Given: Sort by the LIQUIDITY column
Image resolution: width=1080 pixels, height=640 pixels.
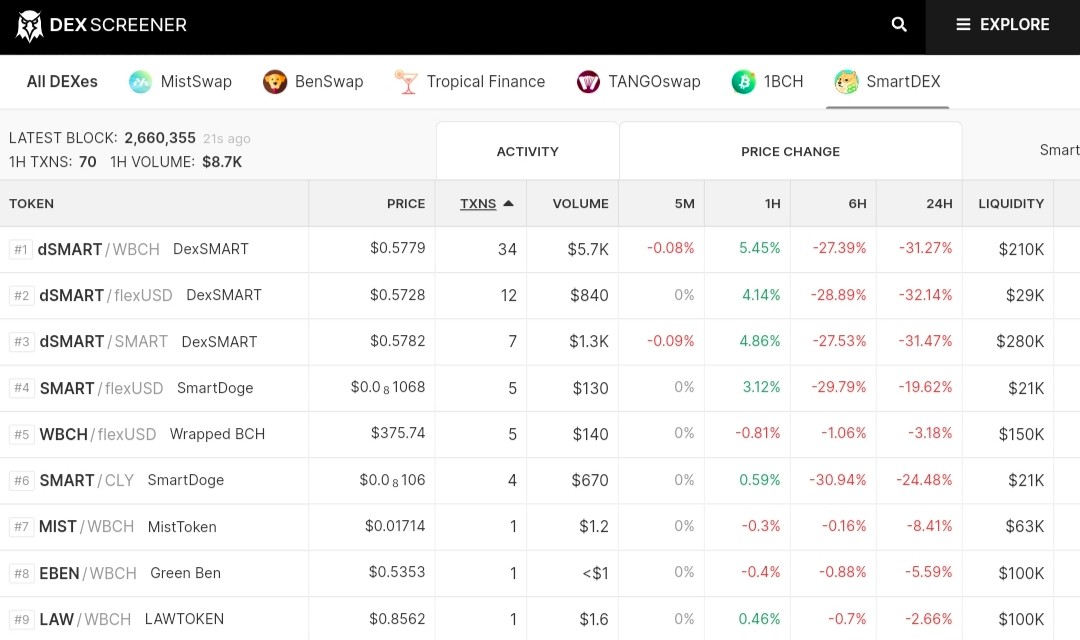Looking at the screenshot, I should click(1010, 204).
